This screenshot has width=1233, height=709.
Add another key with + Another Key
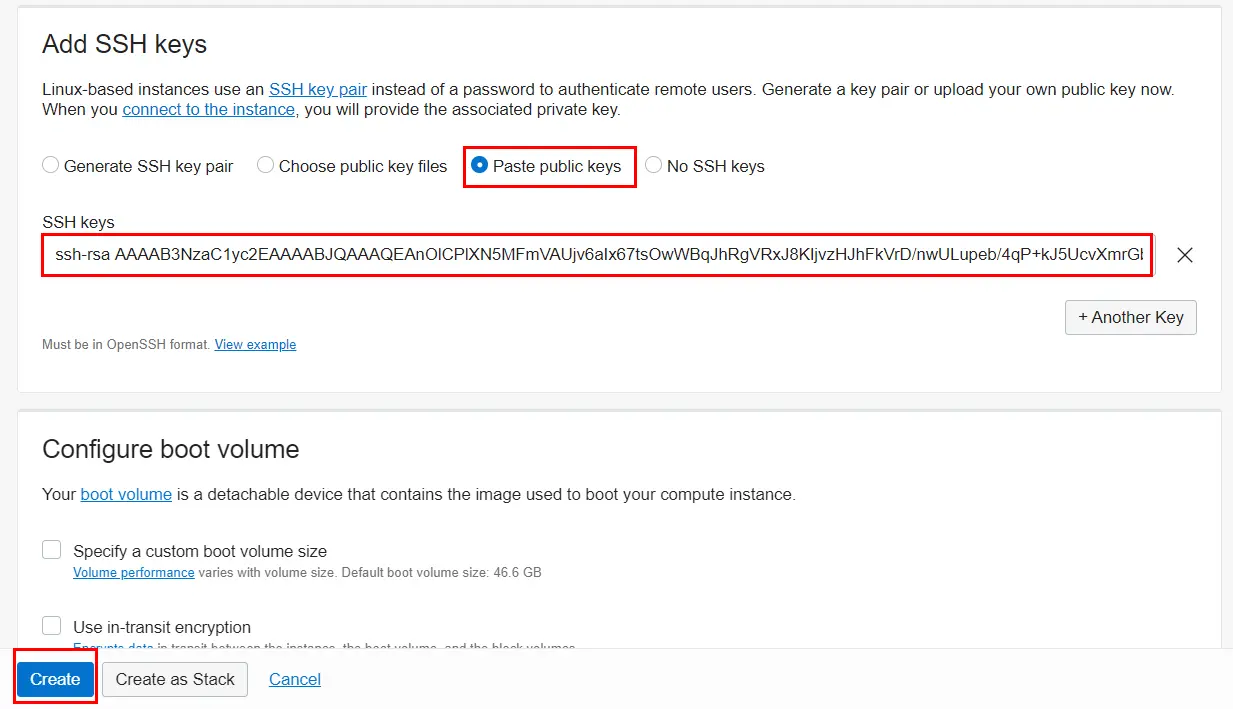[1130, 317]
